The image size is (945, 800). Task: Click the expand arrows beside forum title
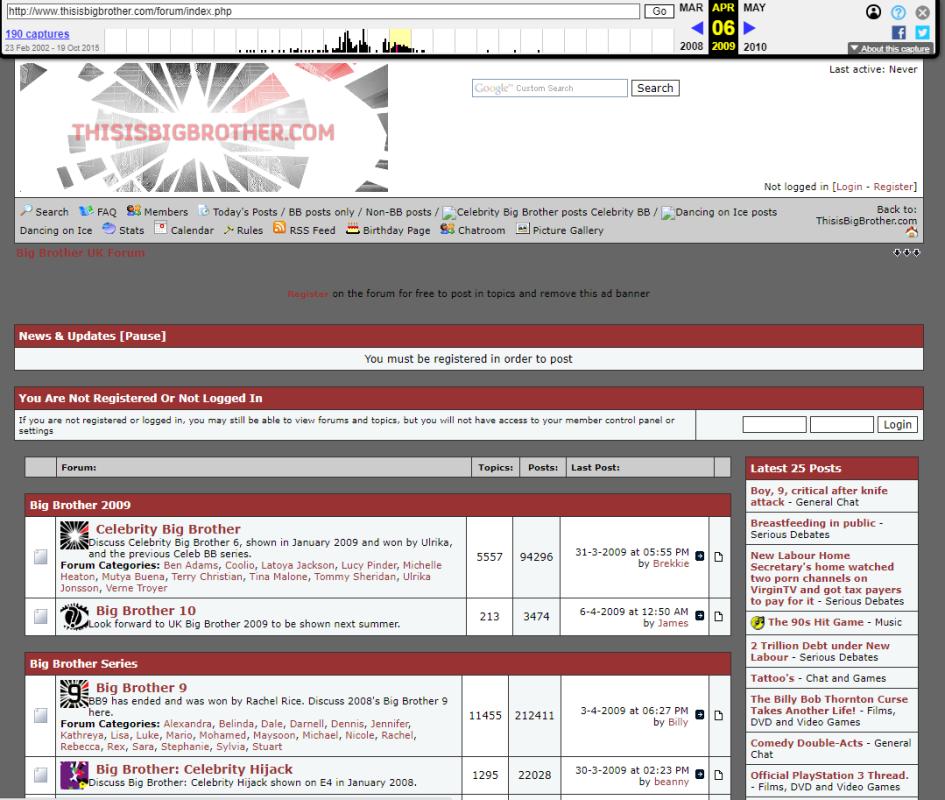[x=906, y=253]
